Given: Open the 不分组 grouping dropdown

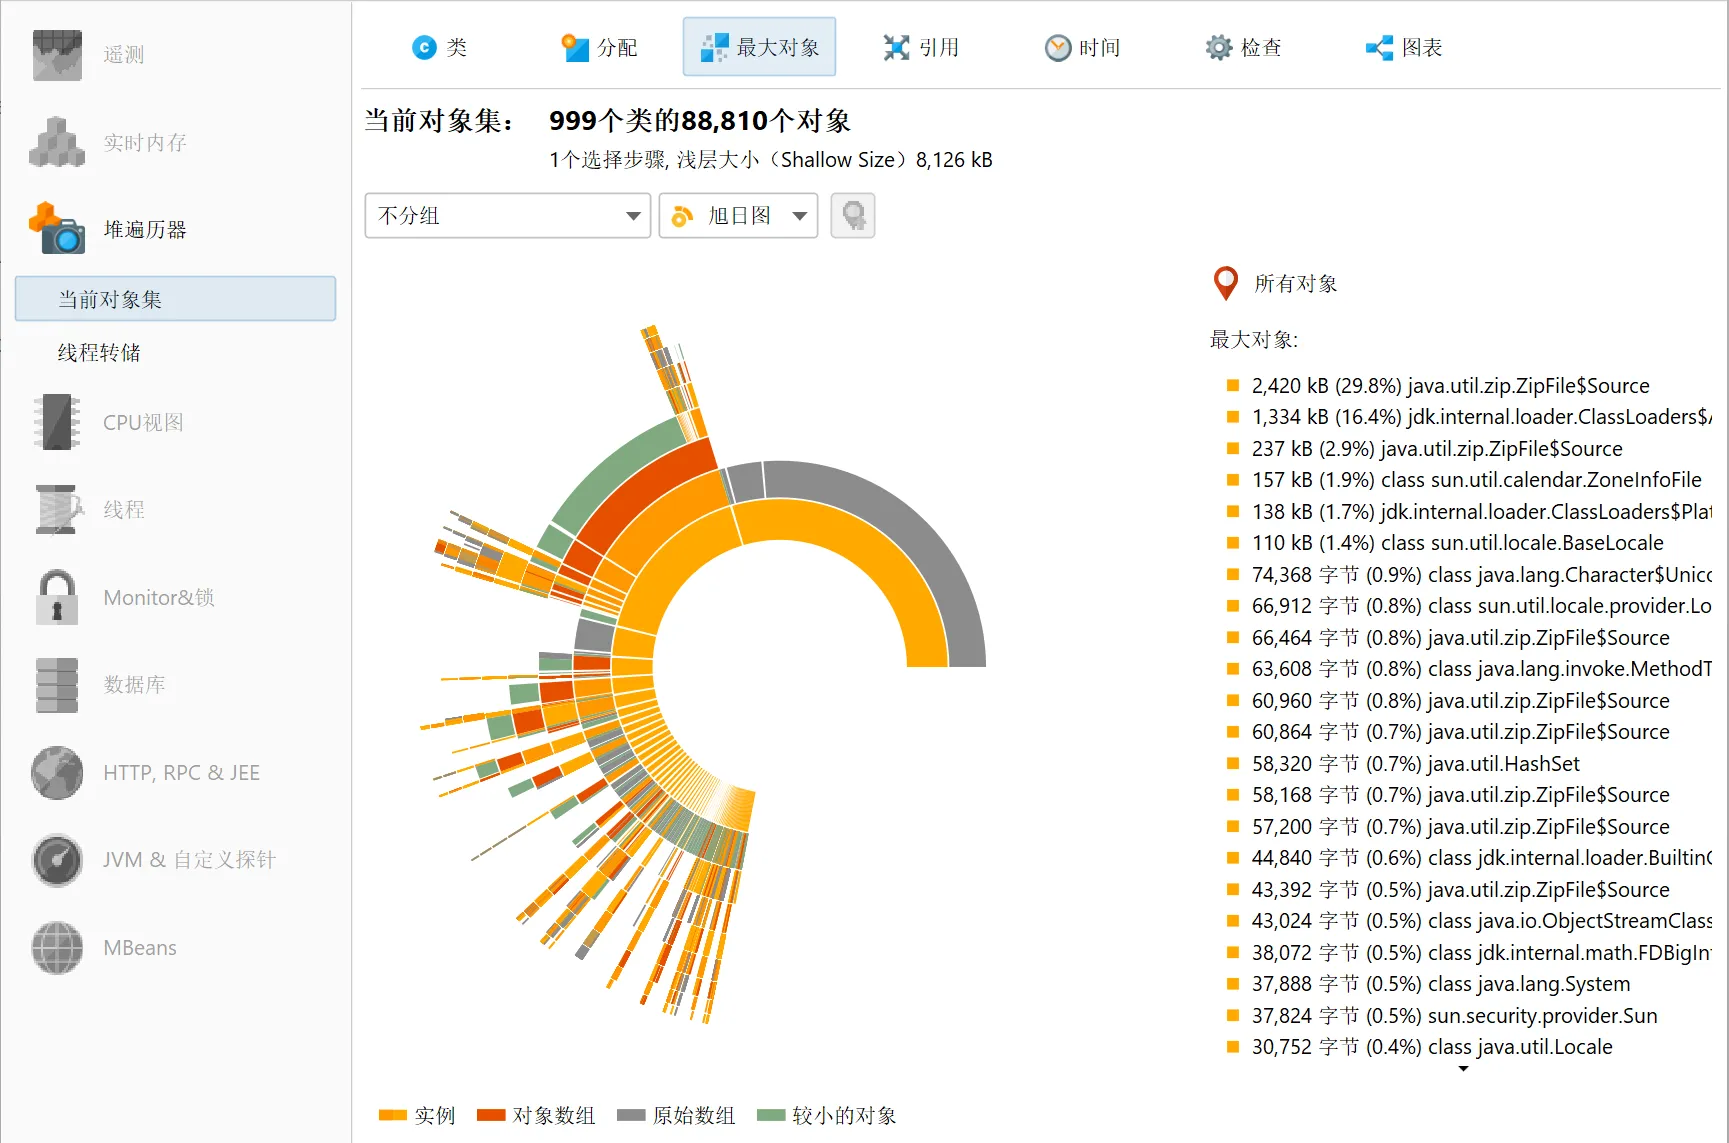Looking at the screenshot, I should click(505, 215).
